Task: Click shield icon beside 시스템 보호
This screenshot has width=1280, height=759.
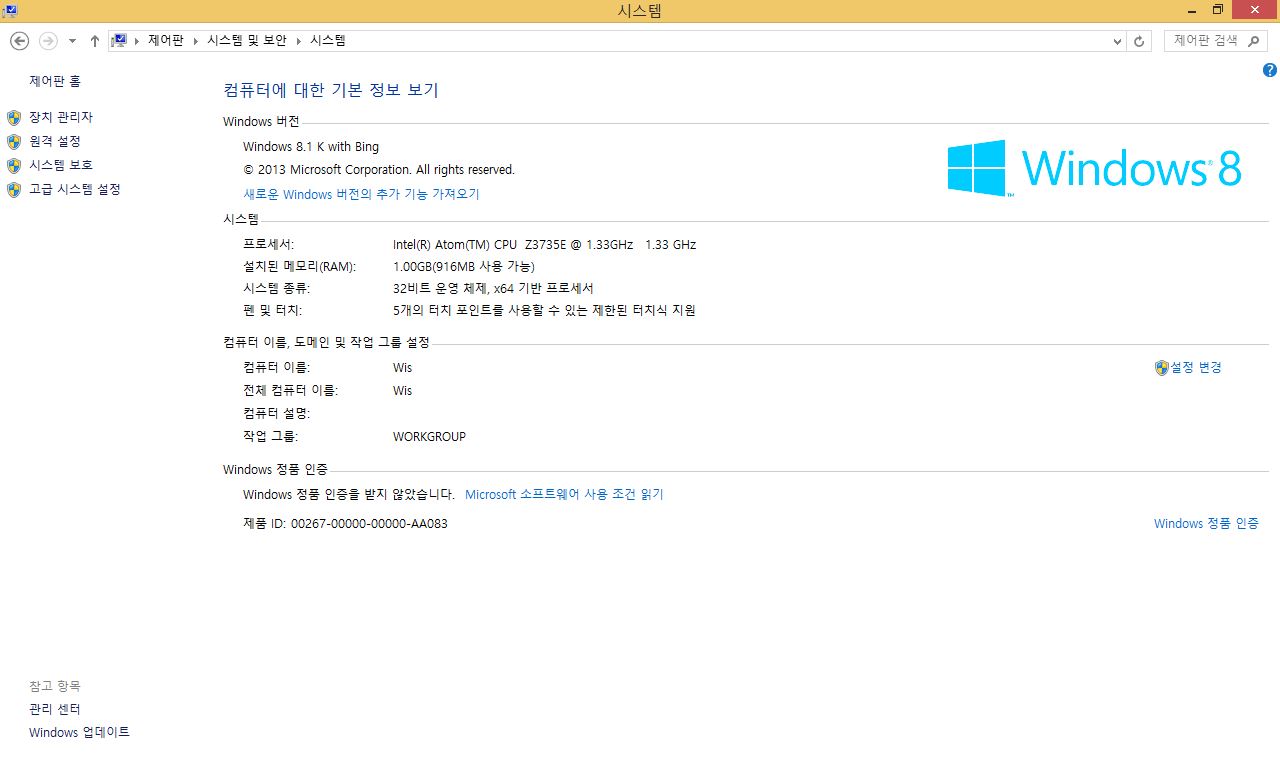Action: click(x=14, y=166)
